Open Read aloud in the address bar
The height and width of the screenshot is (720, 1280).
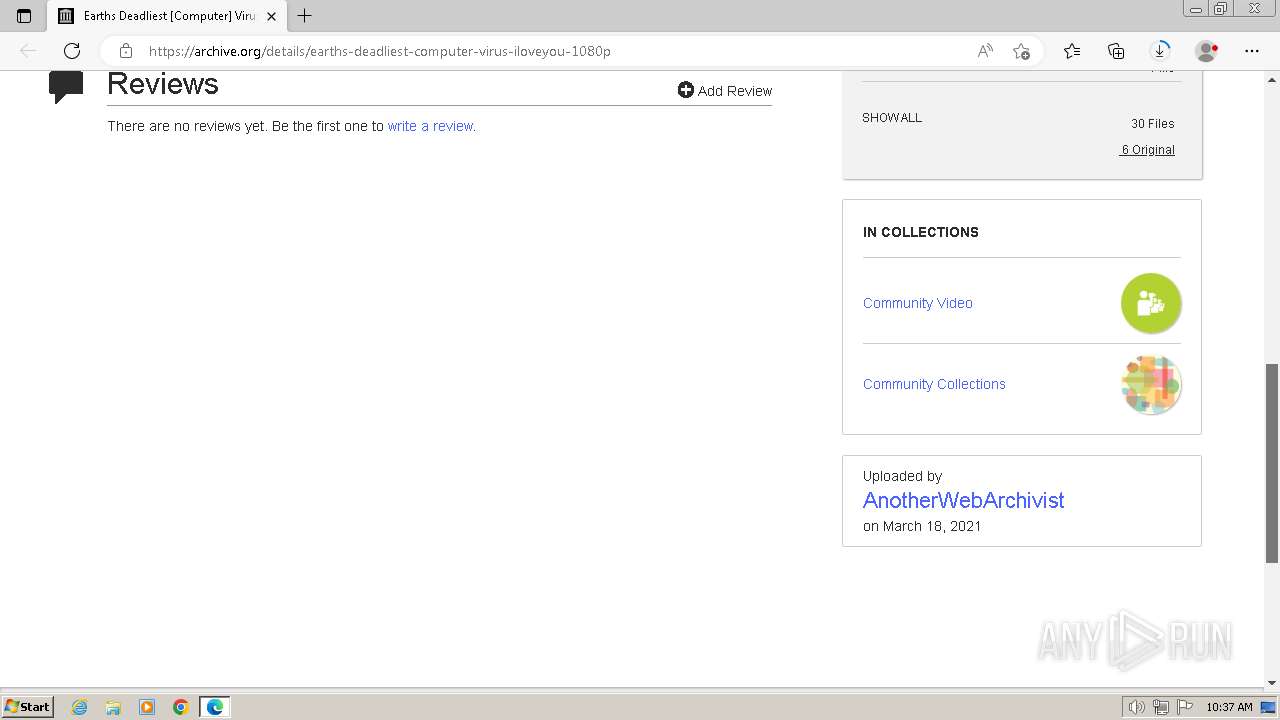985,51
